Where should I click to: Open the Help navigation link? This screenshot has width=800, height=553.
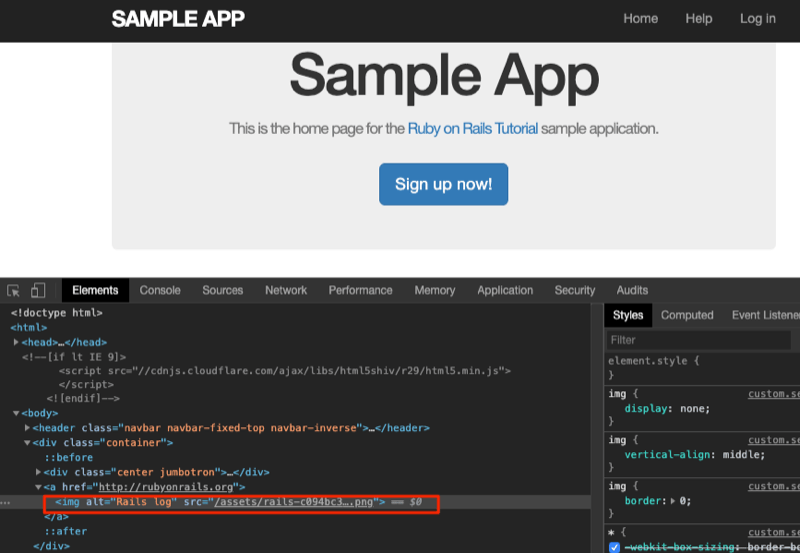(x=698, y=19)
